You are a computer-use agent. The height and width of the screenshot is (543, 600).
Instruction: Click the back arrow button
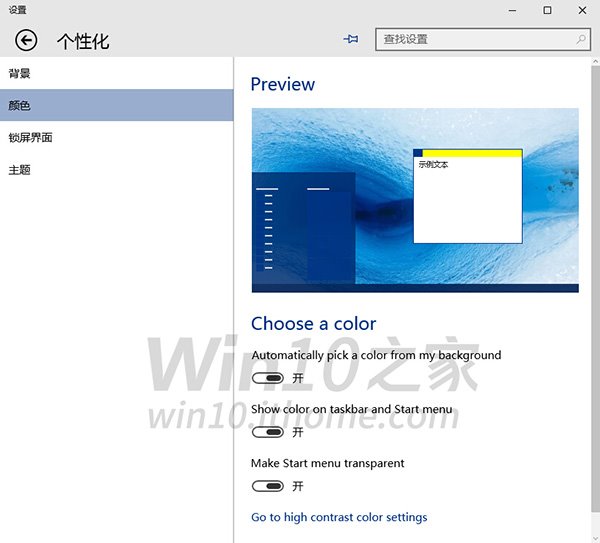coord(26,40)
